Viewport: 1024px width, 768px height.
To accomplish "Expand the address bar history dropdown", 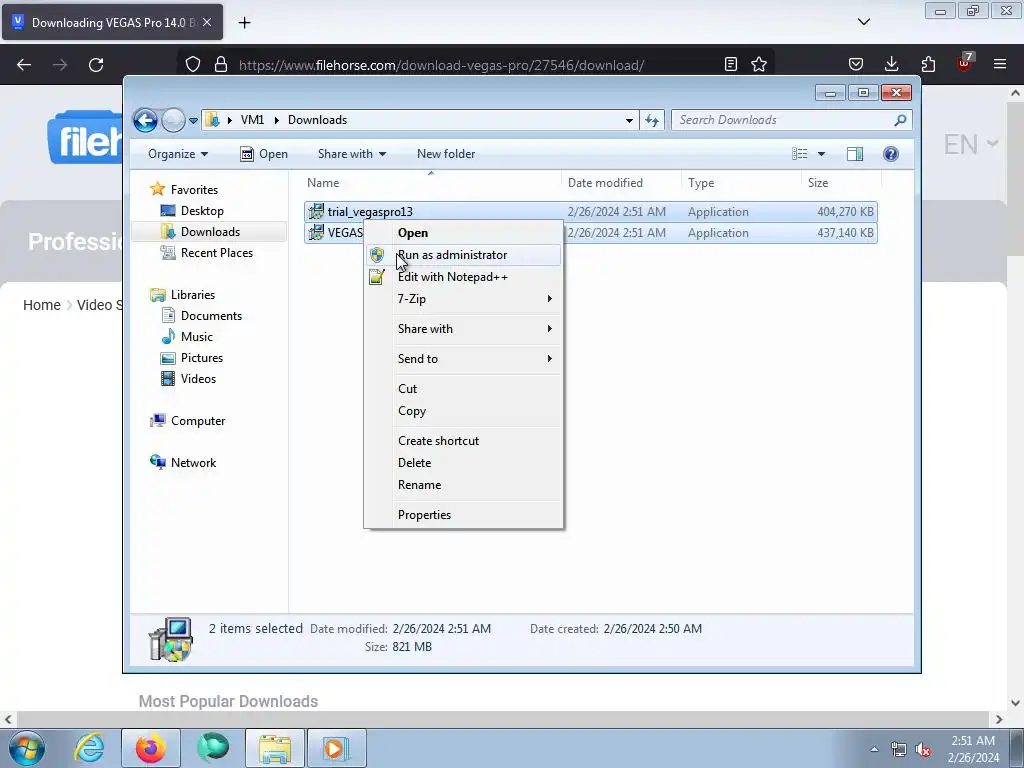I will click(629, 120).
